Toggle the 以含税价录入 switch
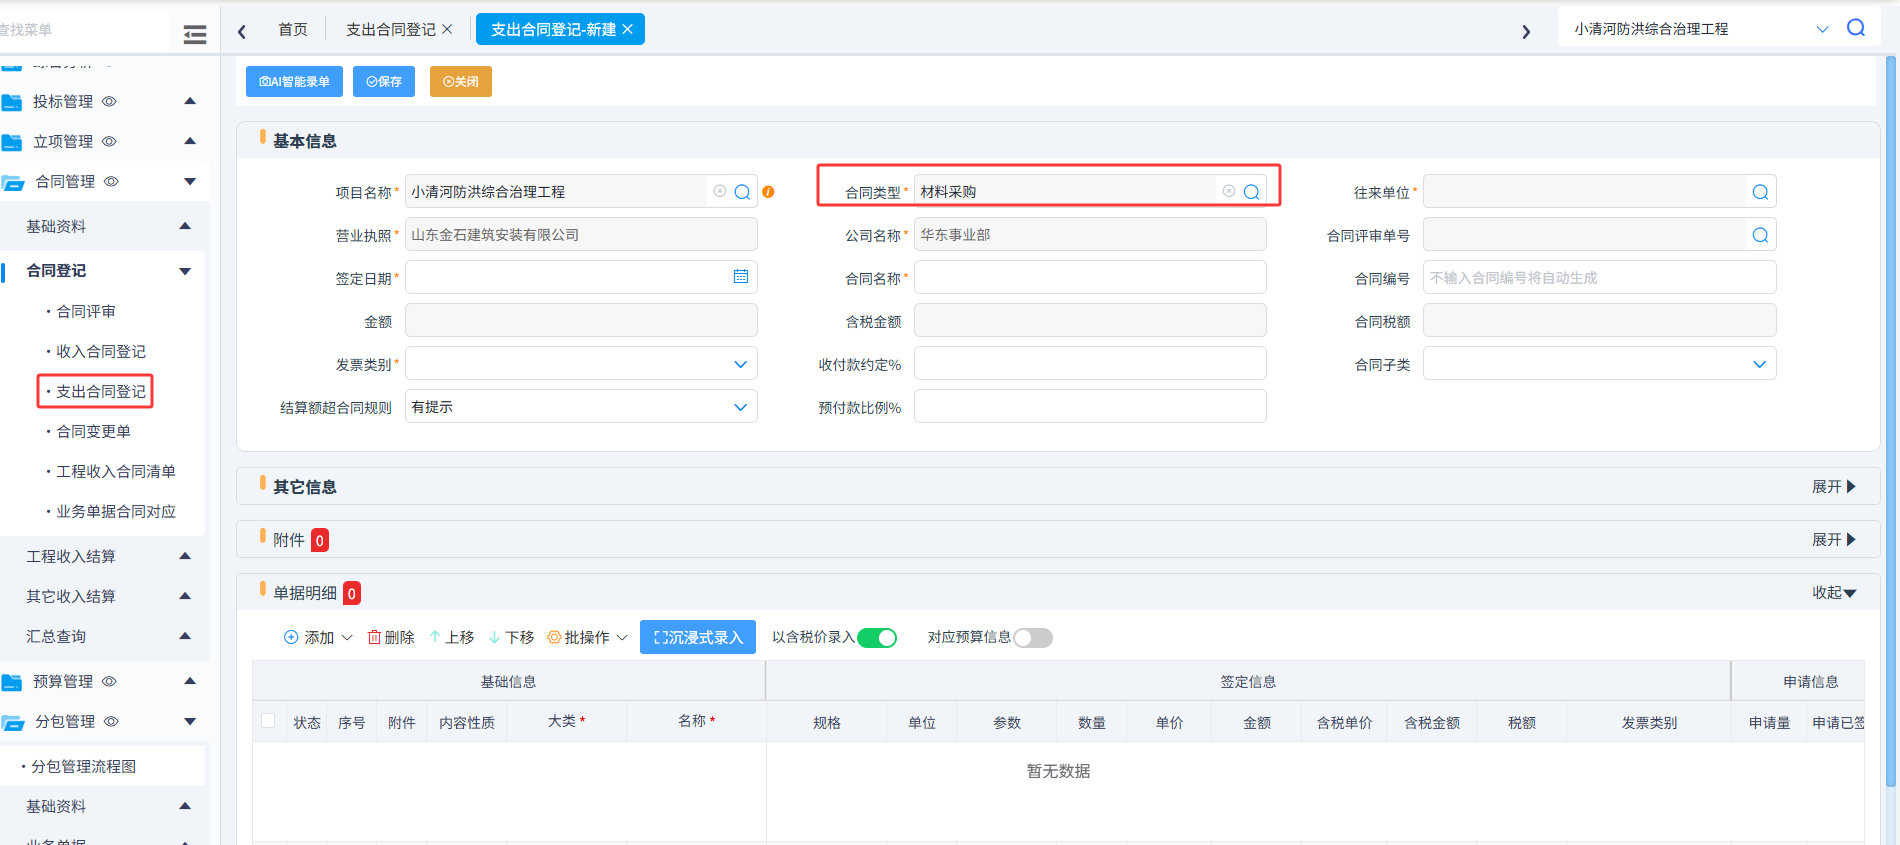1900x845 pixels. [x=877, y=638]
